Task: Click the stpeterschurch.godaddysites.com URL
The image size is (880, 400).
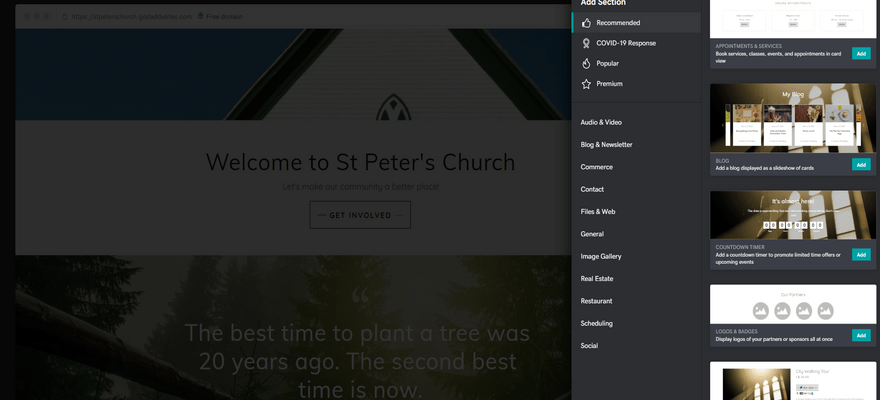Action: 131,17
